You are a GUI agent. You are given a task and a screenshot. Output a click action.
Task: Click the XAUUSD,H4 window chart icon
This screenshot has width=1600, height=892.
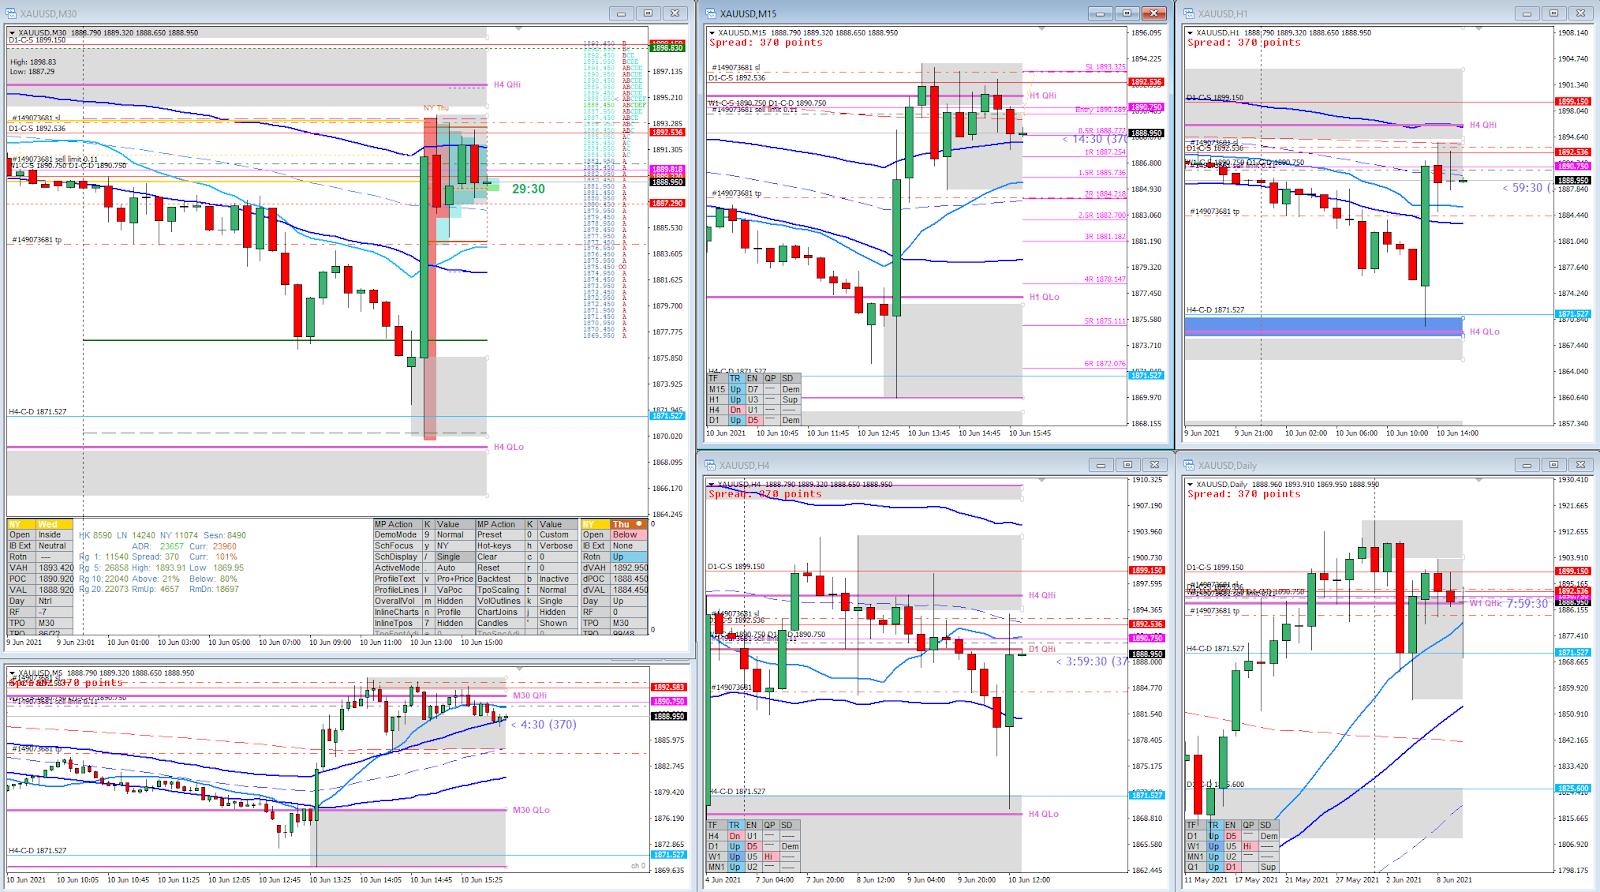coord(711,465)
